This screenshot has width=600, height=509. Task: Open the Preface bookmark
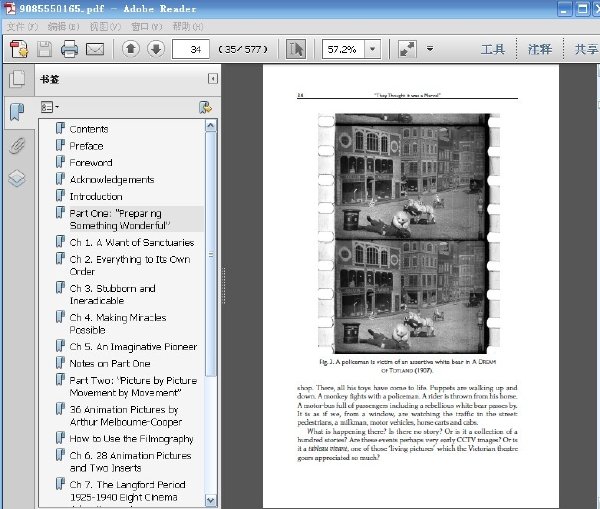(86, 146)
